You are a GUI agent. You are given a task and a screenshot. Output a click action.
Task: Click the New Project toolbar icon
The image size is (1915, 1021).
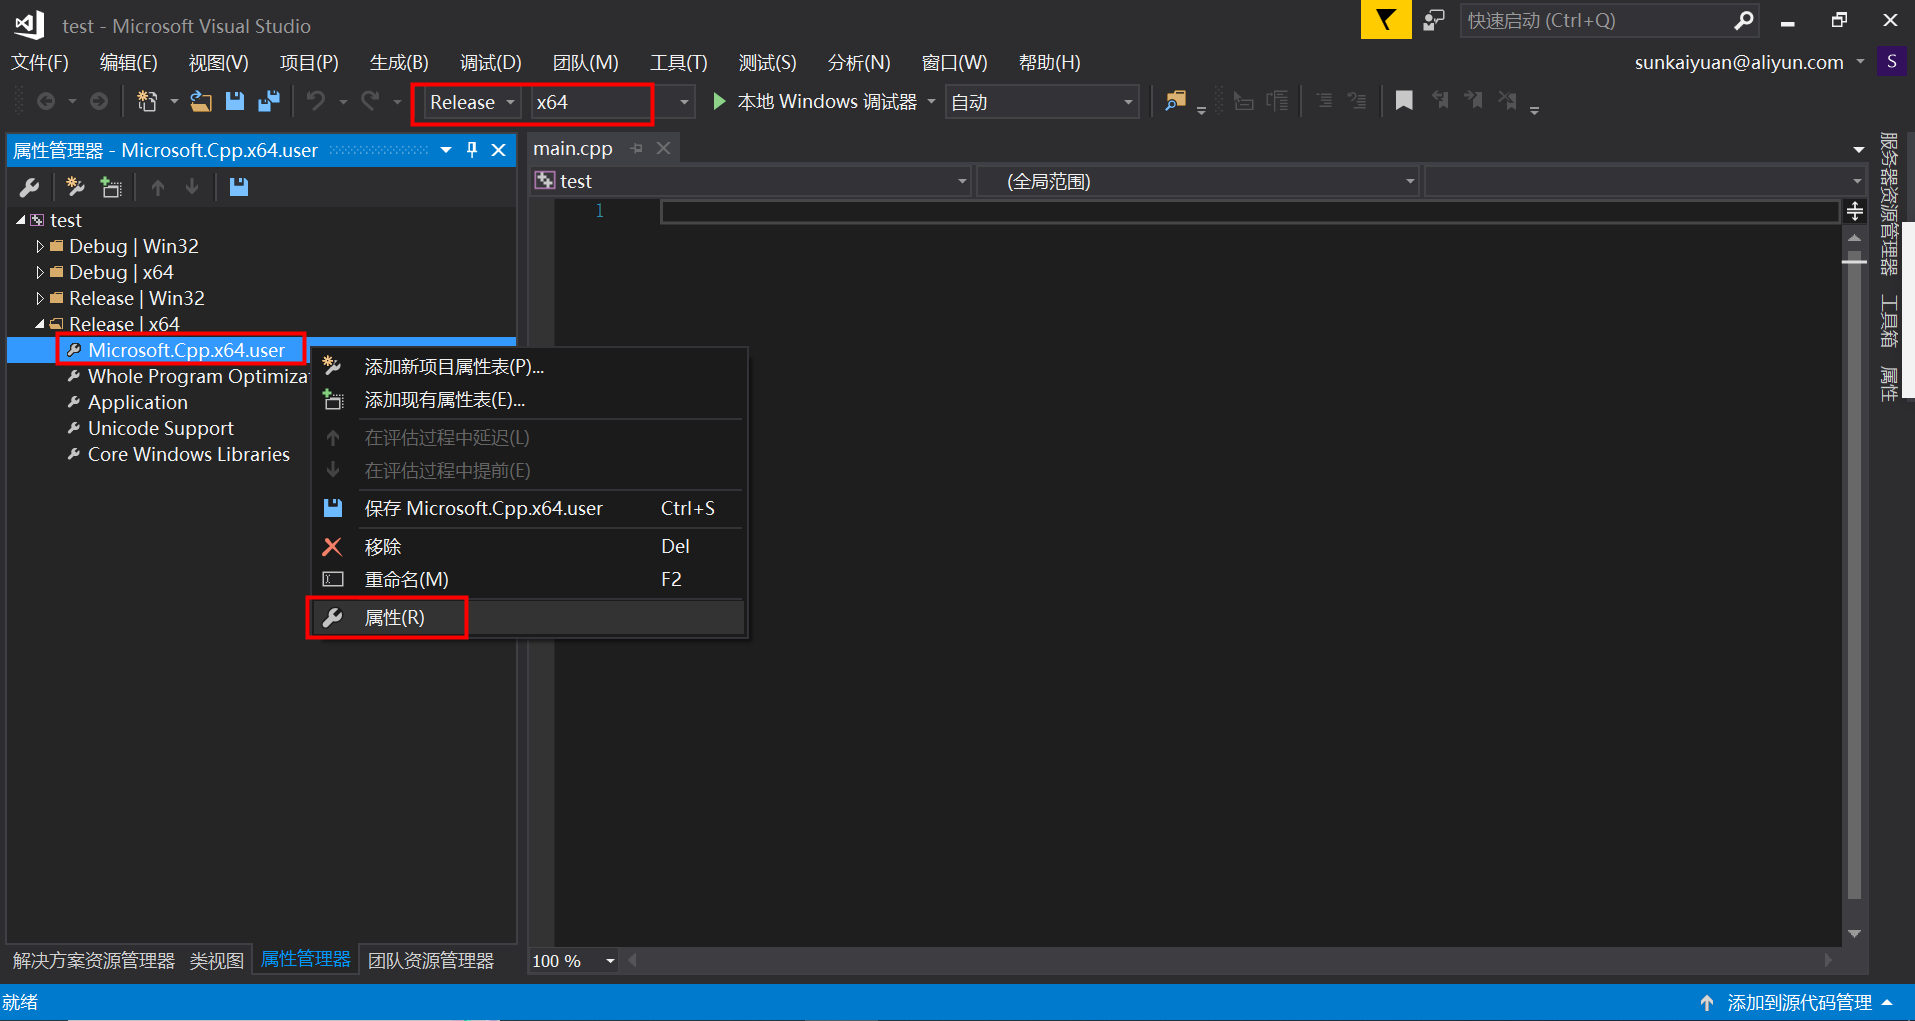coord(147,101)
